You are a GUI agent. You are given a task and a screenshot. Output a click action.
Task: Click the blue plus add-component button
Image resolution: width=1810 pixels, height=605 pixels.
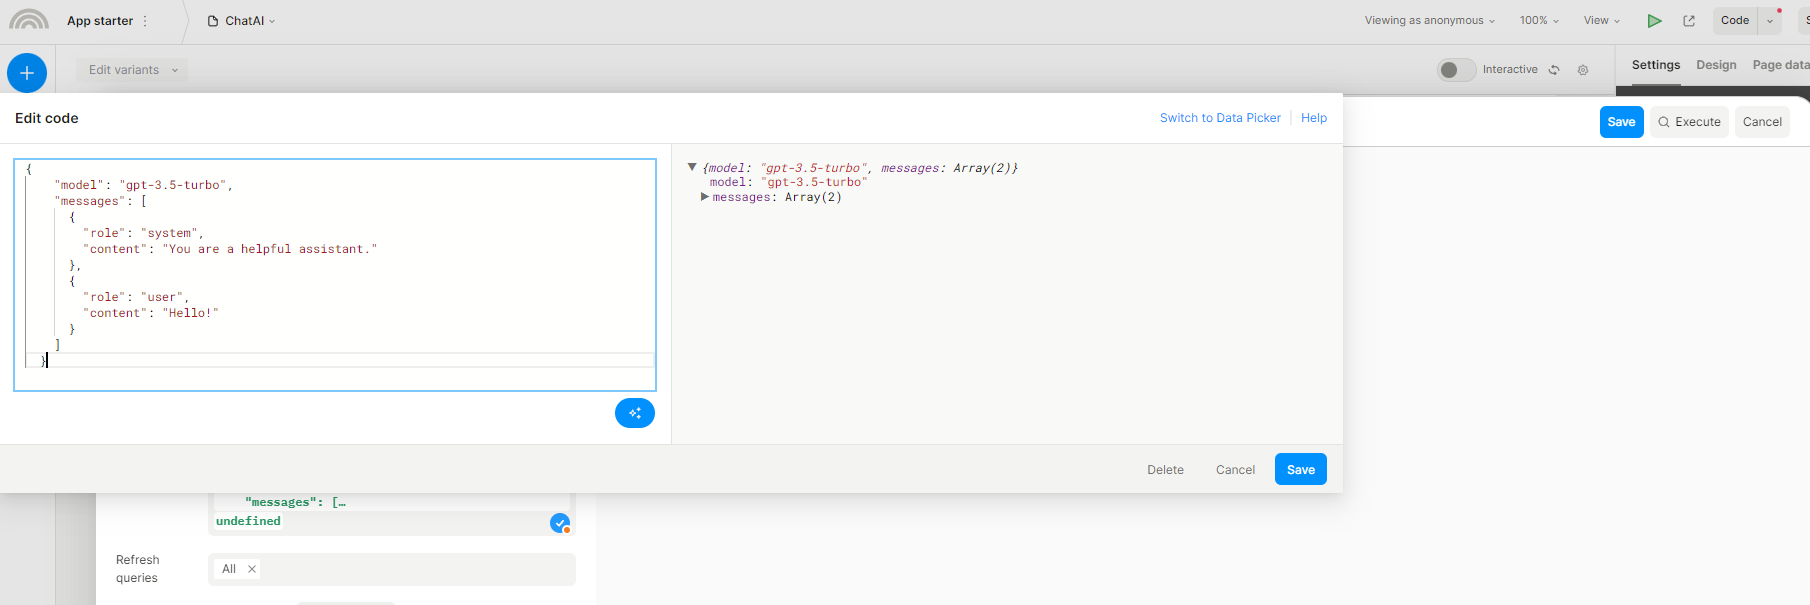[27, 73]
